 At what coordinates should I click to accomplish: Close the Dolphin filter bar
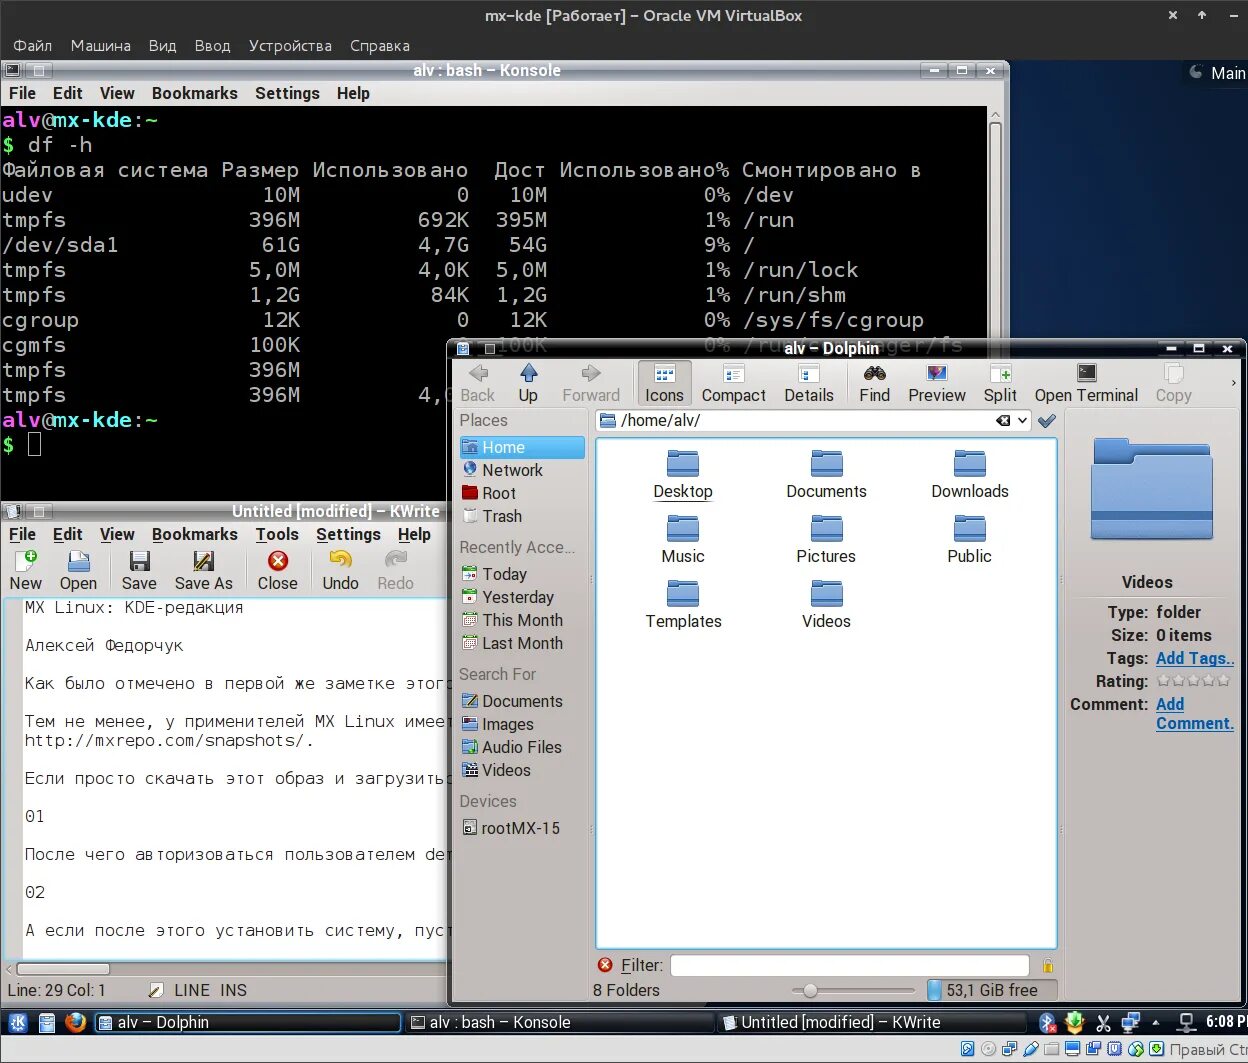[x=605, y=965]
